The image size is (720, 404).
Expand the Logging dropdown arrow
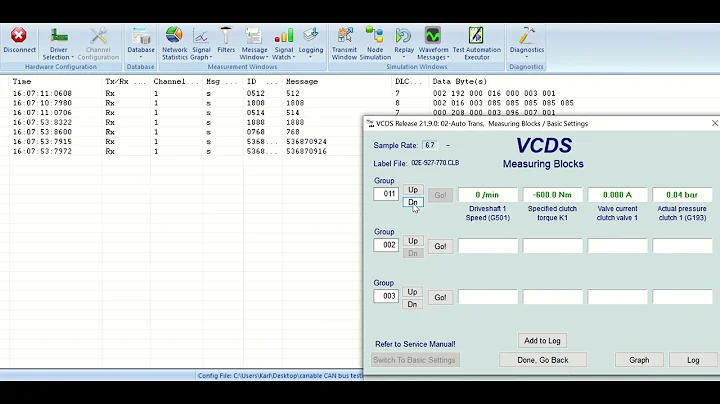coord(311,57)
